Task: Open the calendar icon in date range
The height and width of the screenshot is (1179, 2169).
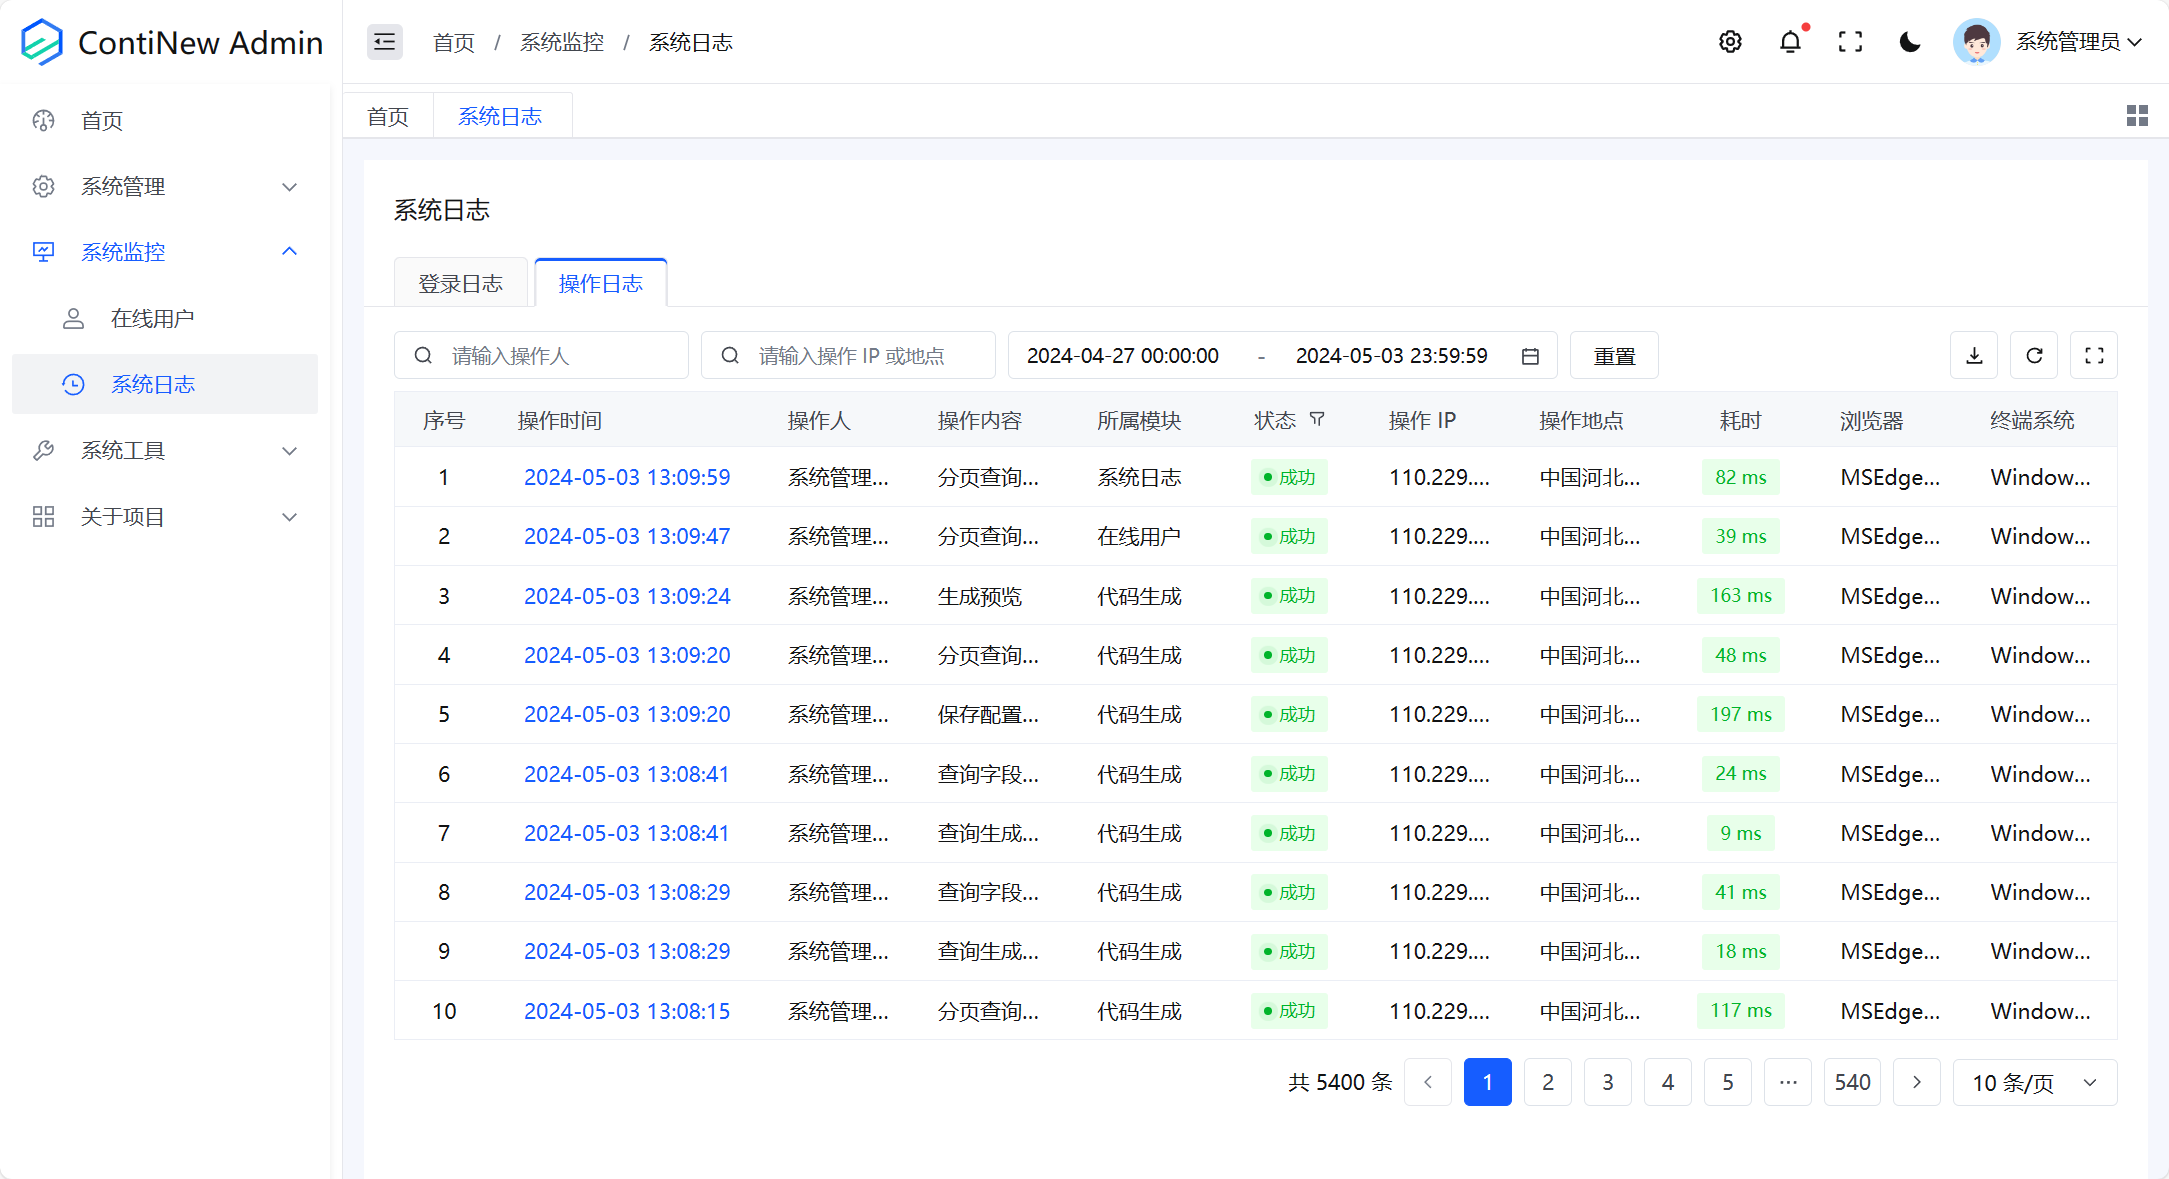Action: point(1529,355)
